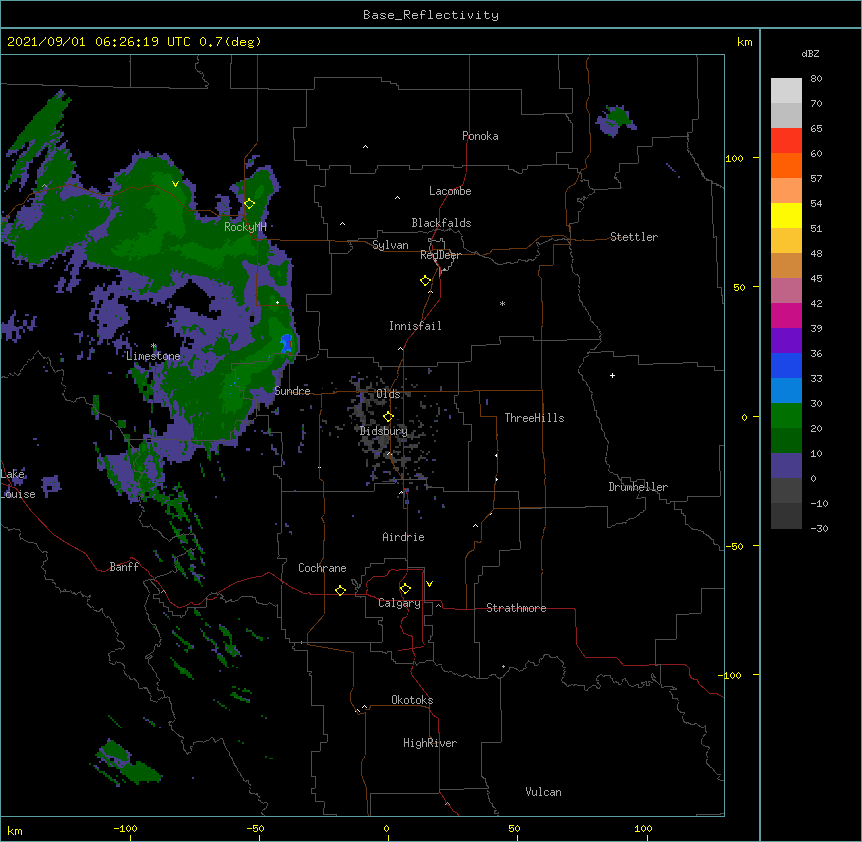Screen dimensions: 862x842
Task: Pick the light gray 70-80 dBZ legend swatch
Action: [x=786, y=91]
